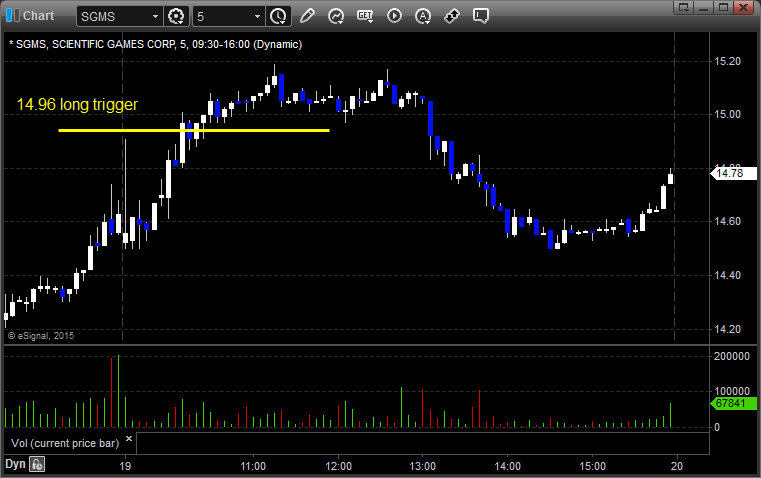Click the window pop-out dropdown icon
The image size is (761, 478).
click(684, 7)
